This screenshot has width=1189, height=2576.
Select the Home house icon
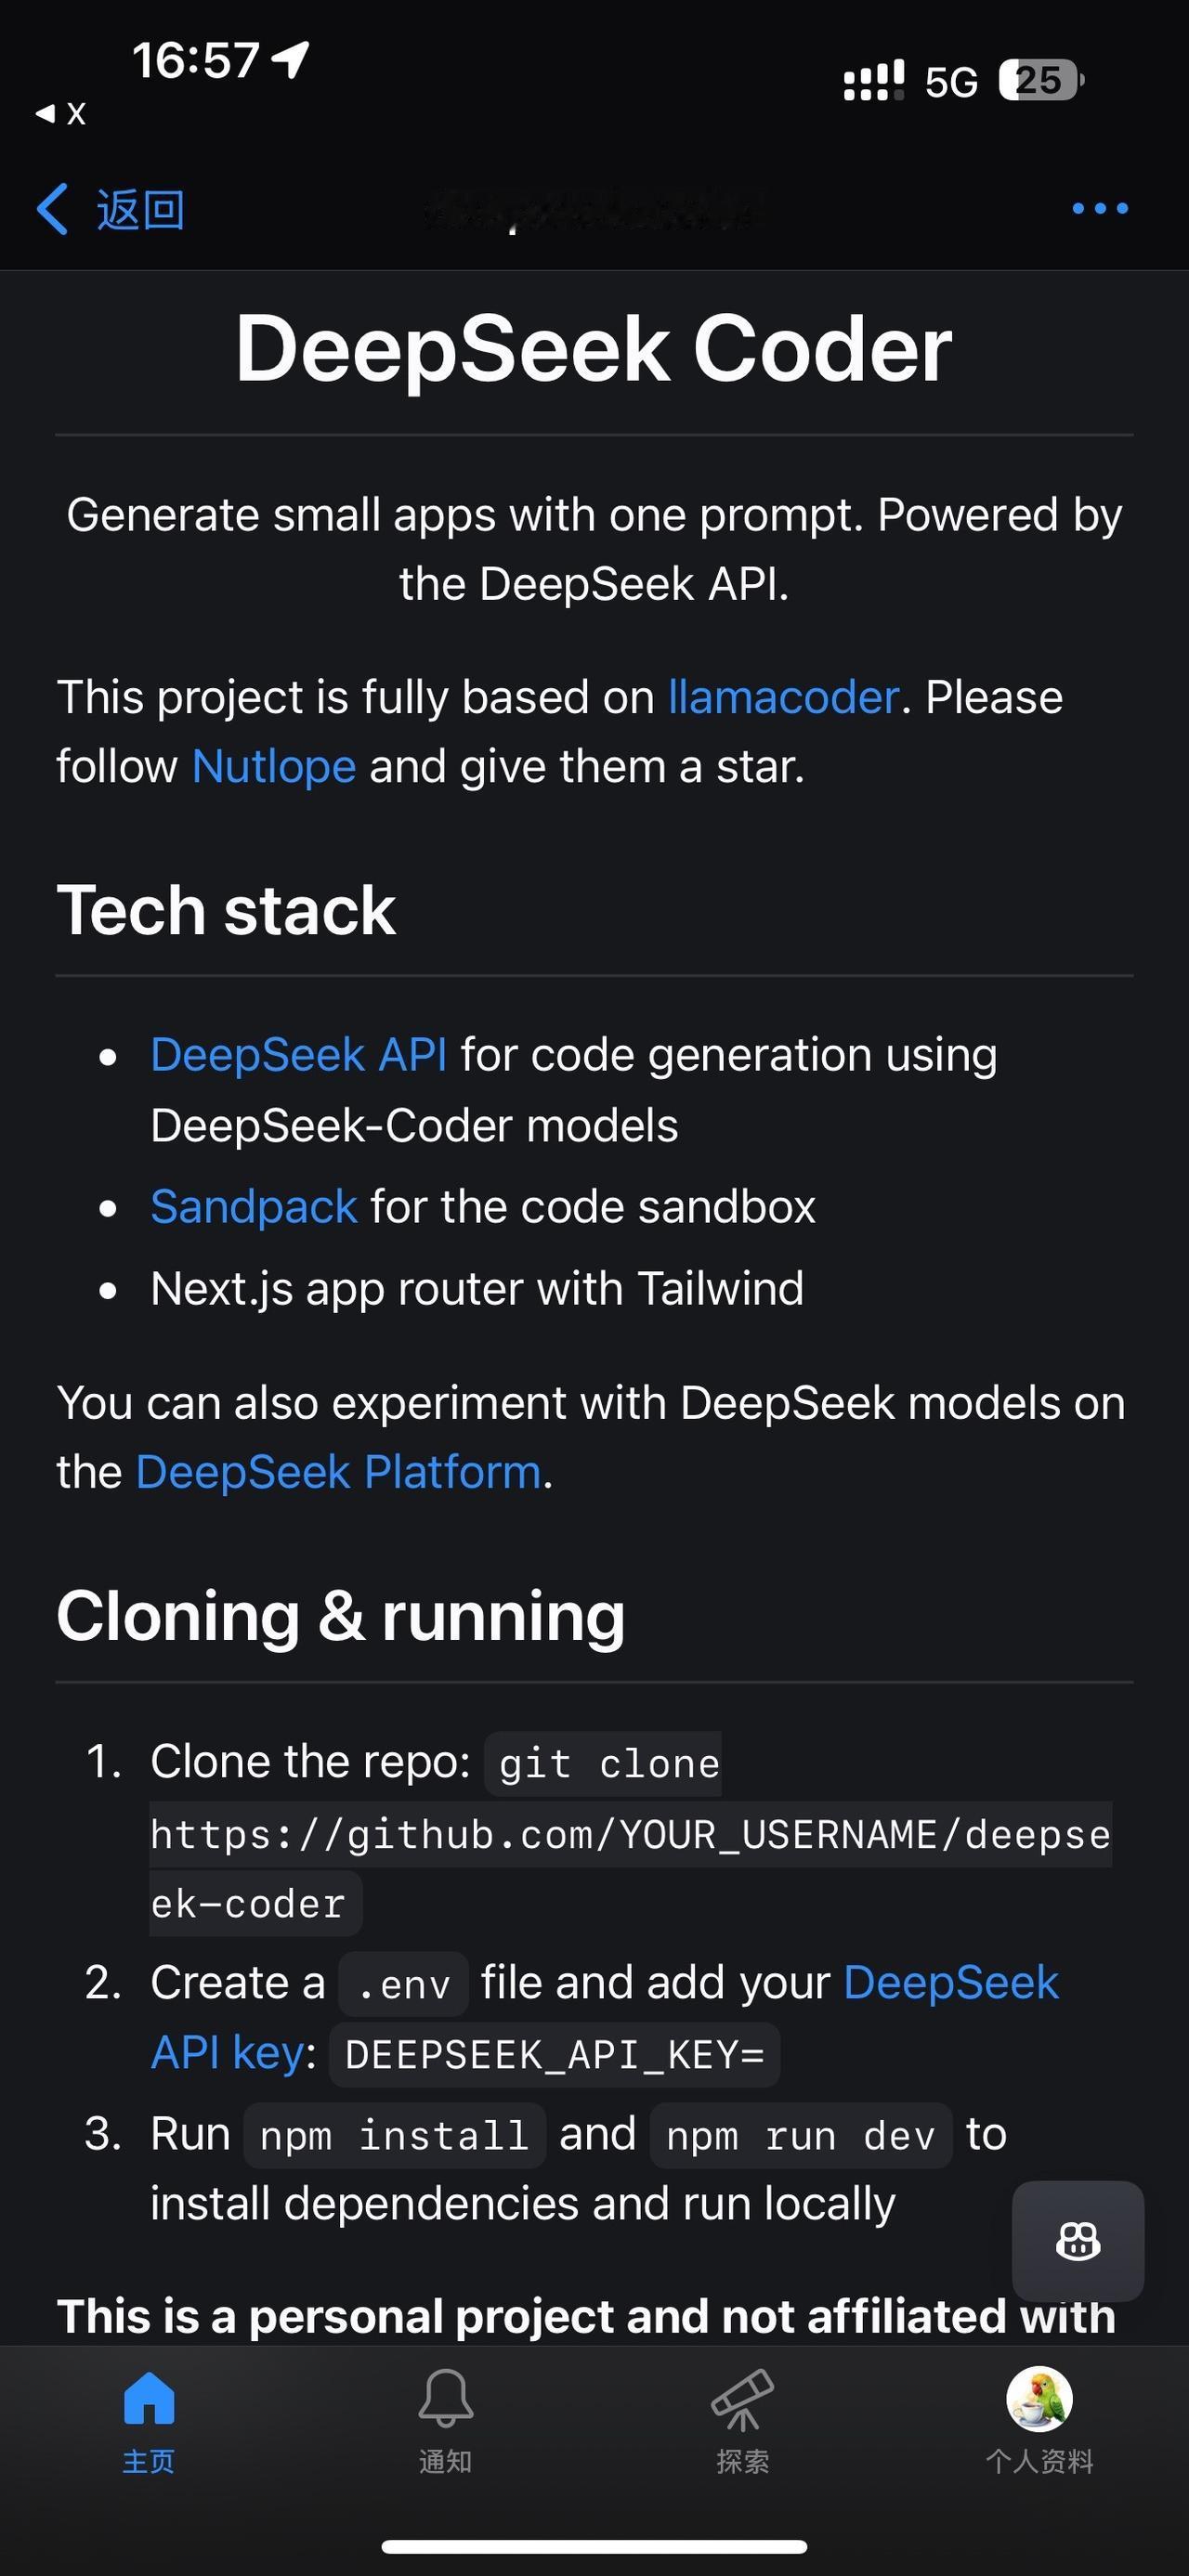pyautogui.click(x=149, y=2398)
